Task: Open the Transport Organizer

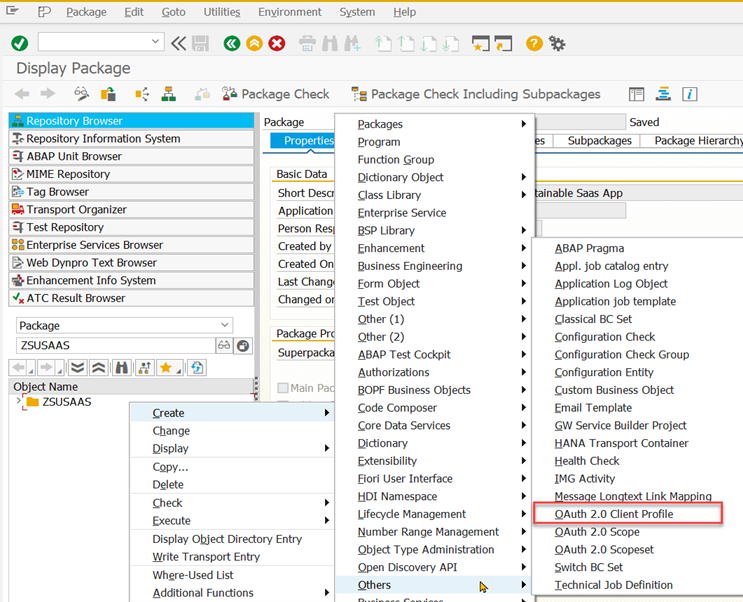Action: (131, 210)
